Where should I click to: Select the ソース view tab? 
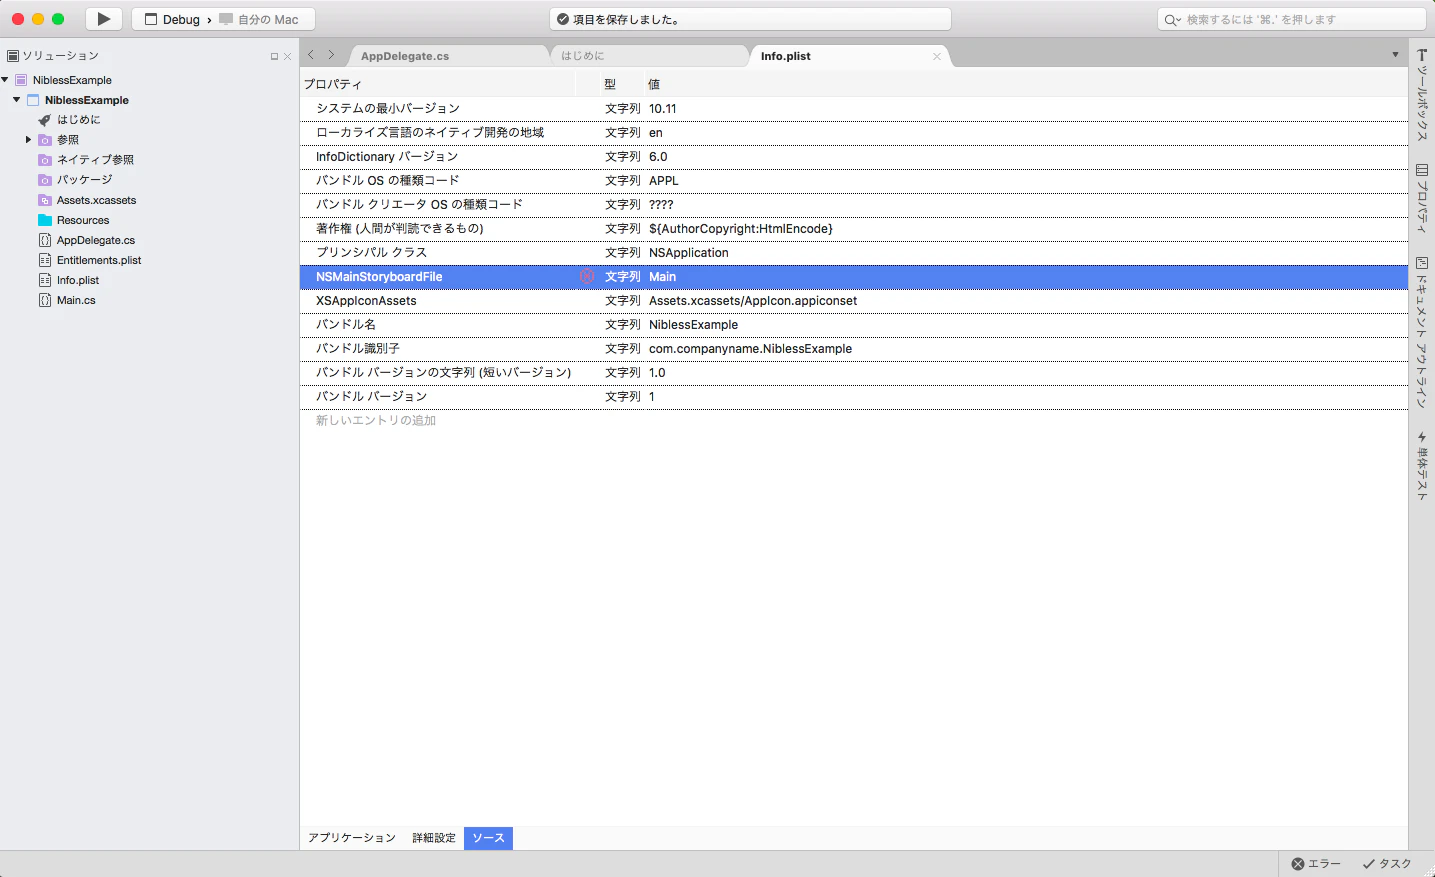click(x=488, y=838)
